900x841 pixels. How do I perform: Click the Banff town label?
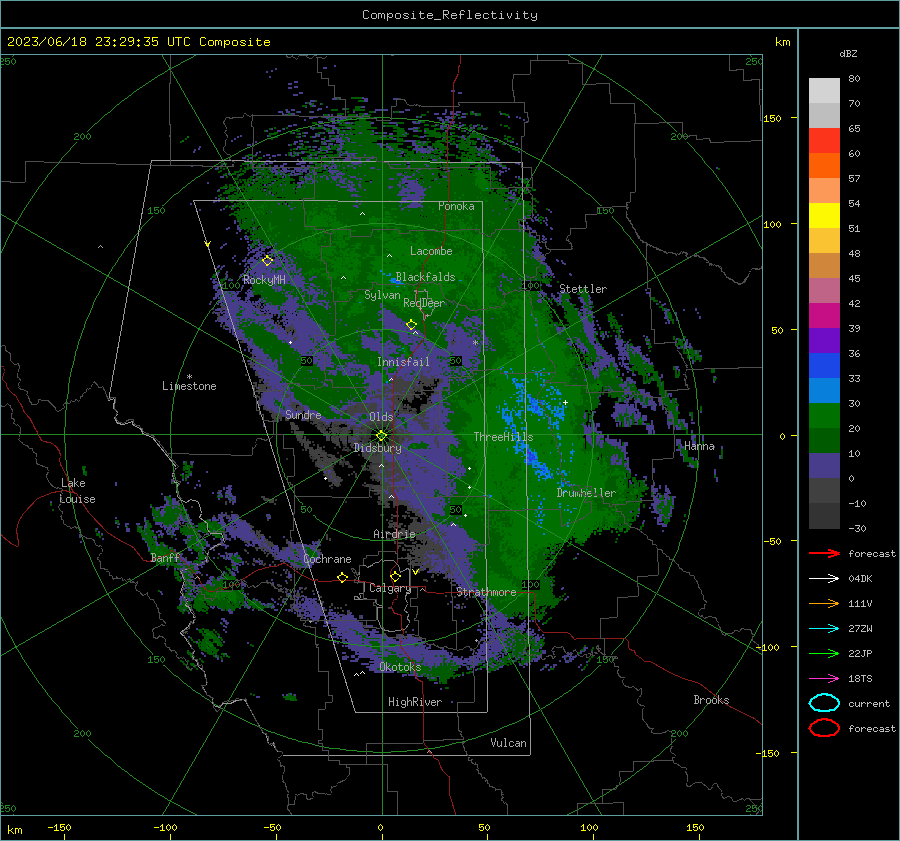click(x=165, y=557)
